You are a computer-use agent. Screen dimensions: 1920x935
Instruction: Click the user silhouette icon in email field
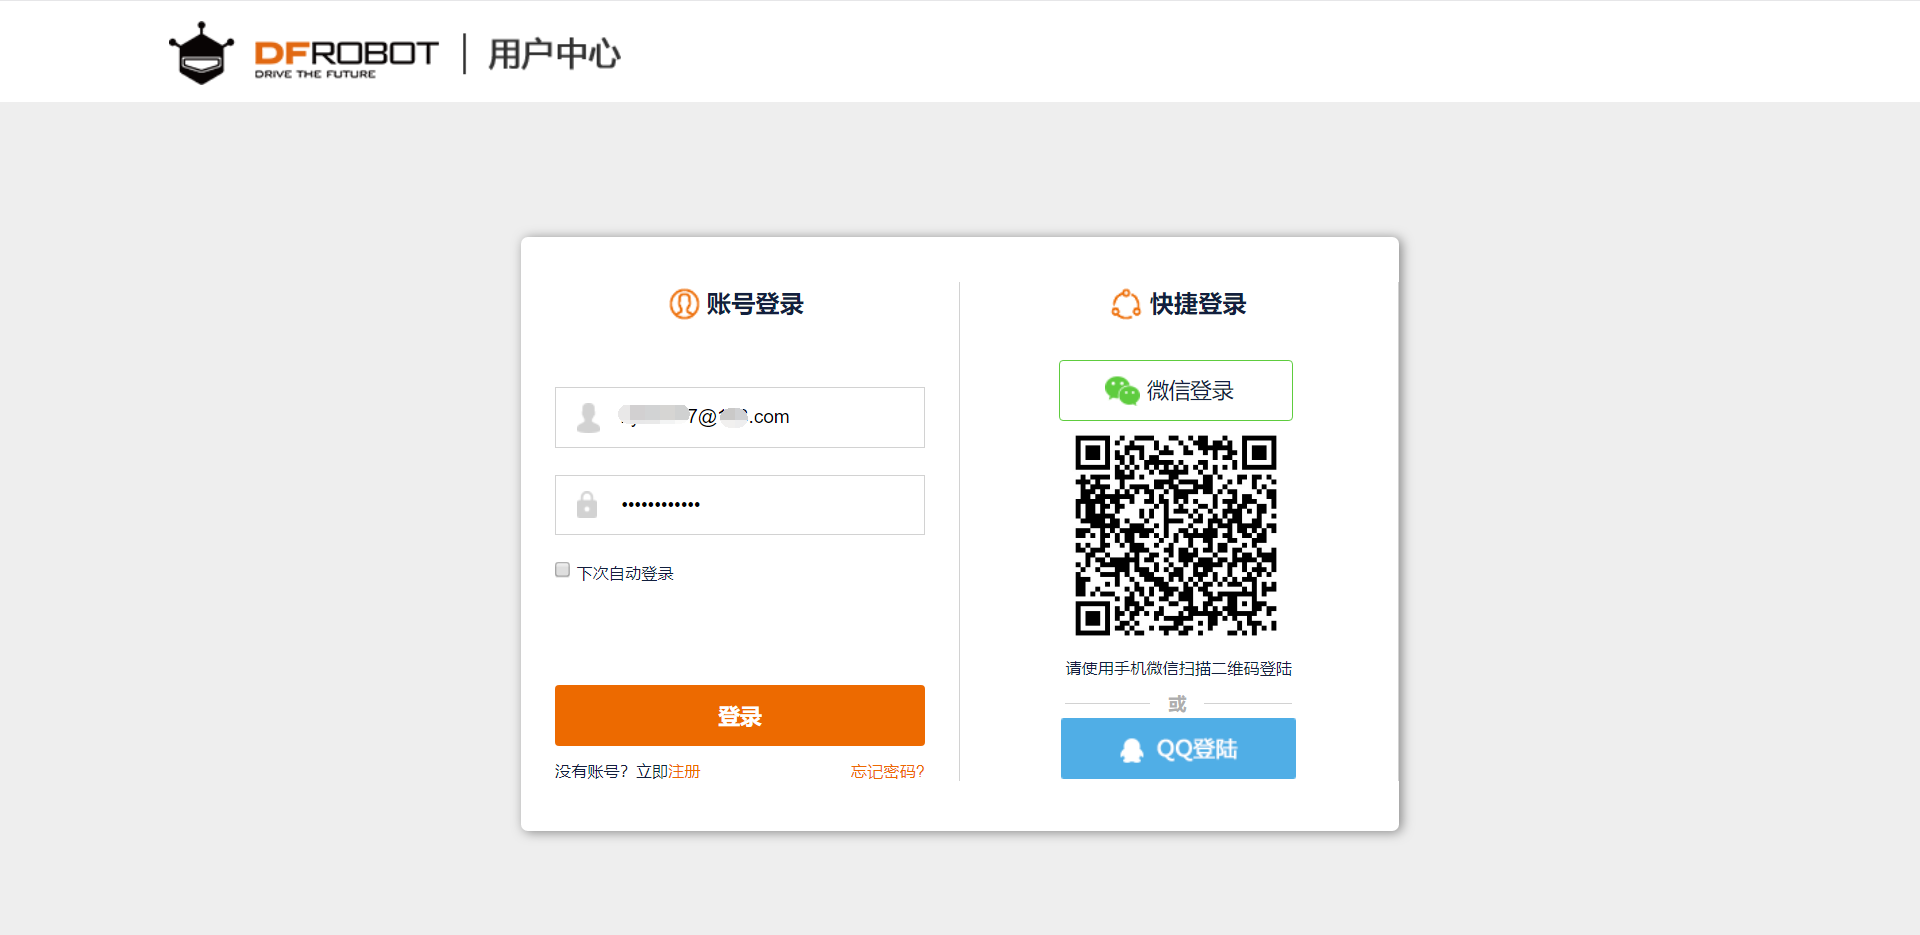tap(589, 417)
